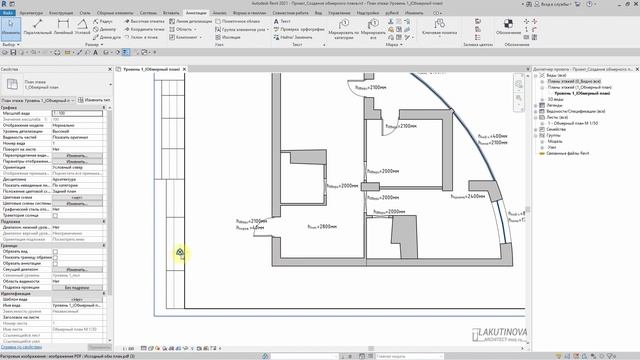Image resolution: width=640 pixels, height=360 pixels.
Task: Select Связанные файлы Revit in browser
Action: [568, 153]
